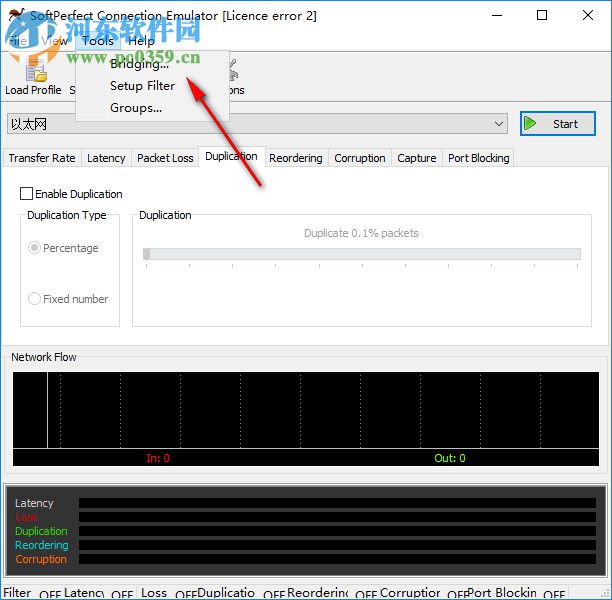The width and height of the screenshot is (612, 600).
Task: Click the green play icon on Start
Action: (x=530, y=123)
